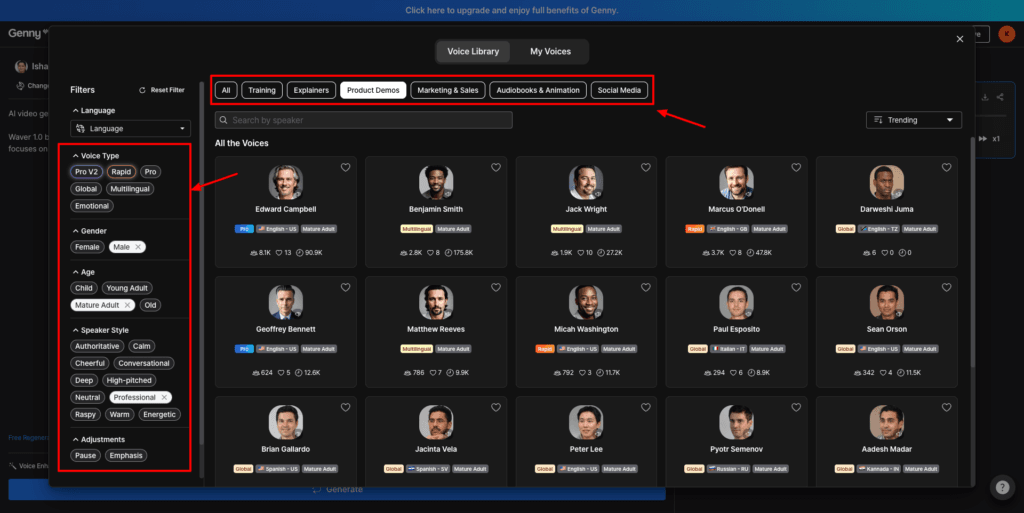Favorite Jack Wright with the heart icon

[646, 168]
